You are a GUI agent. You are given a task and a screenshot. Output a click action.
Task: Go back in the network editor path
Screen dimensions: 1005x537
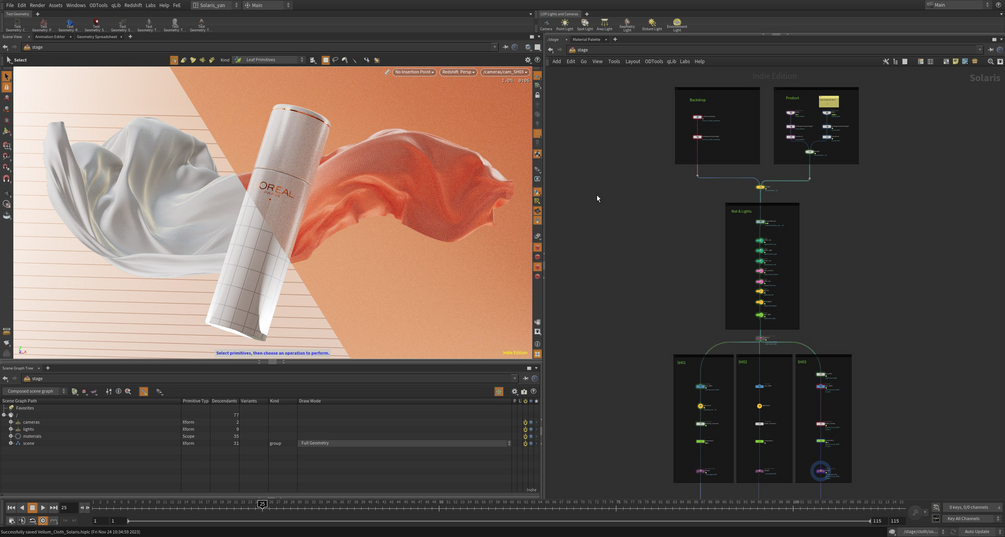point(550,49)
